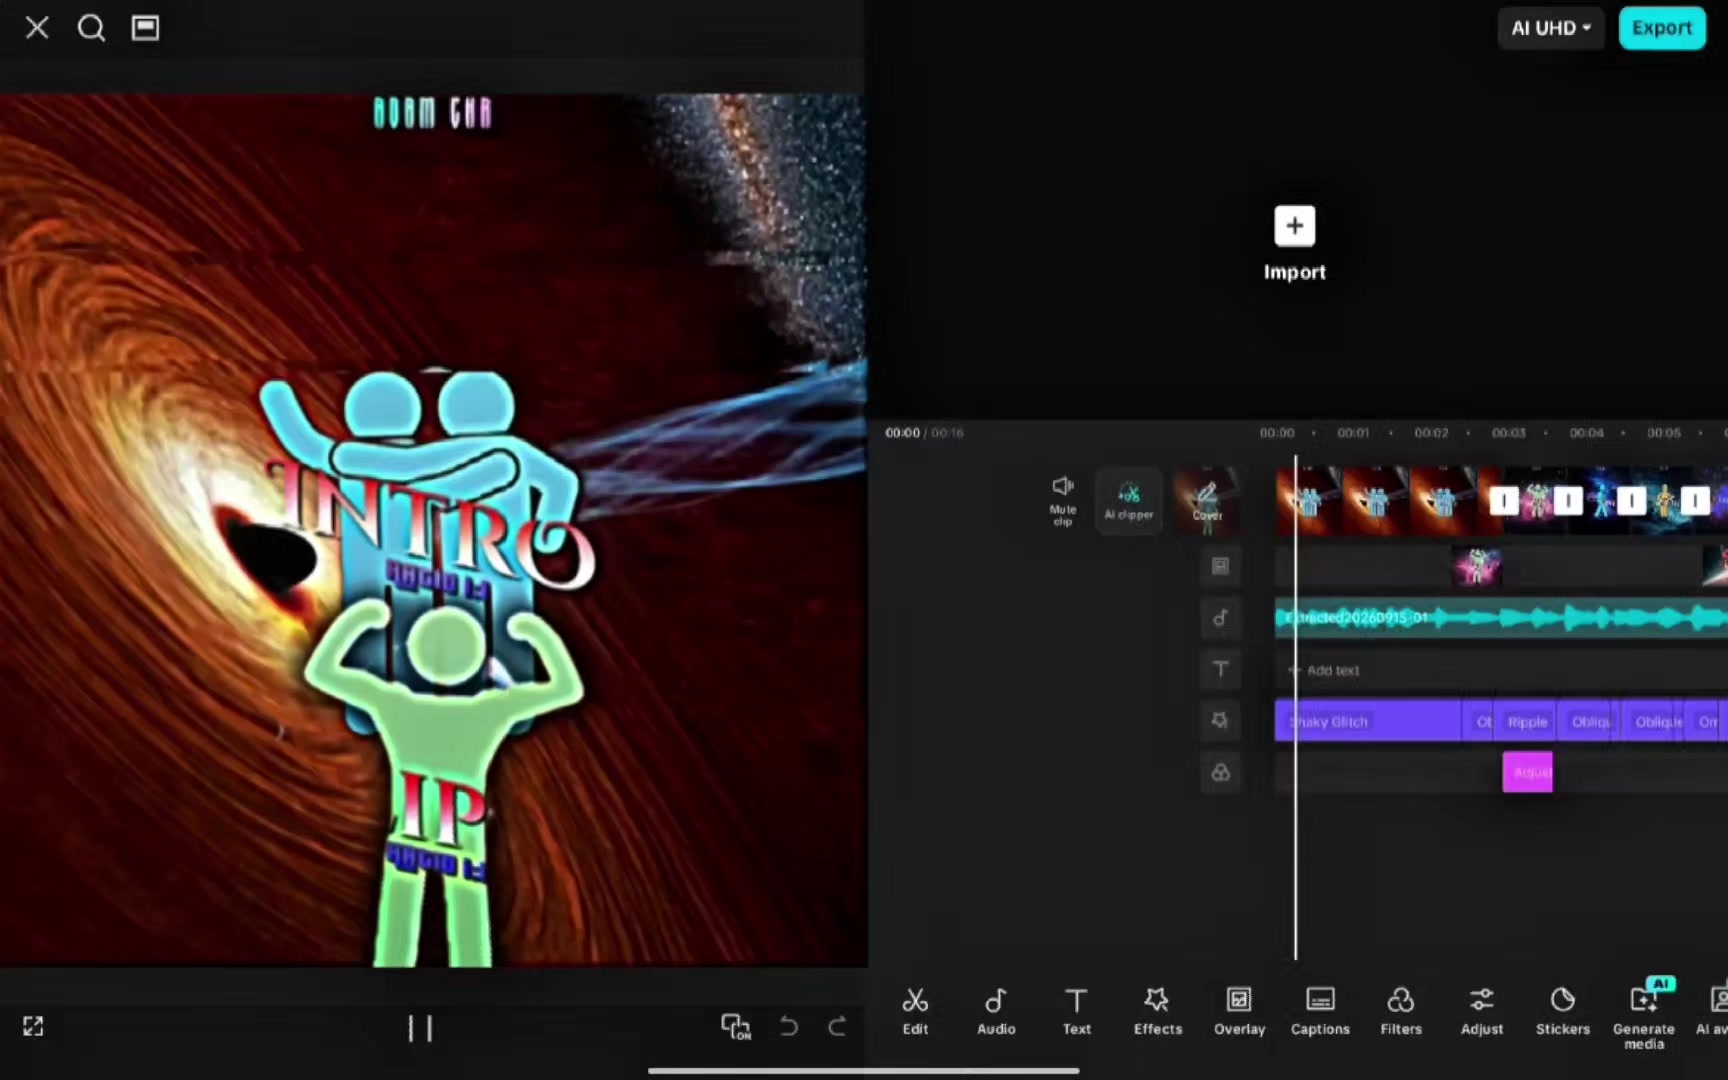The image size is (1728, 1080).
Task: Open the Effects tool
Action: click(1158, 1011)
